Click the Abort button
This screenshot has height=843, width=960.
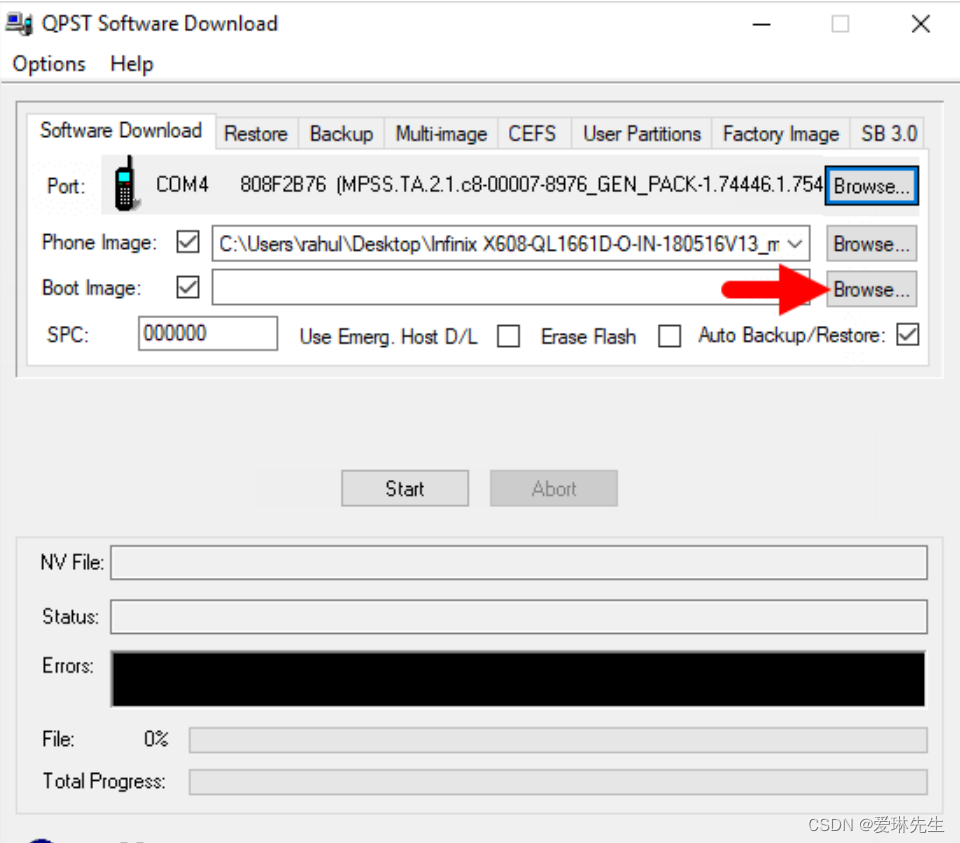[x=553, y=489]
